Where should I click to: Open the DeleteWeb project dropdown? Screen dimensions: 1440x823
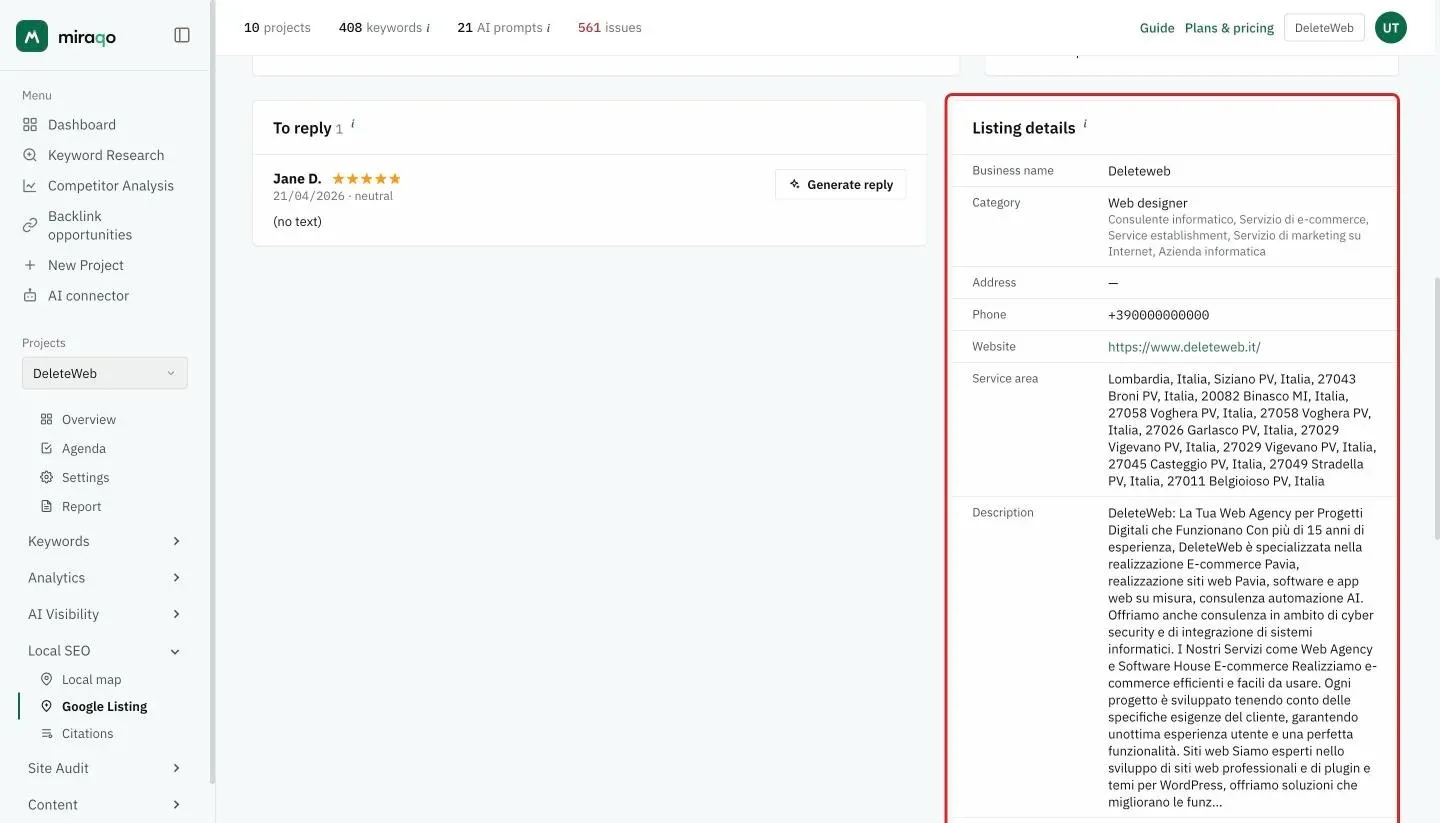(105, 373)
